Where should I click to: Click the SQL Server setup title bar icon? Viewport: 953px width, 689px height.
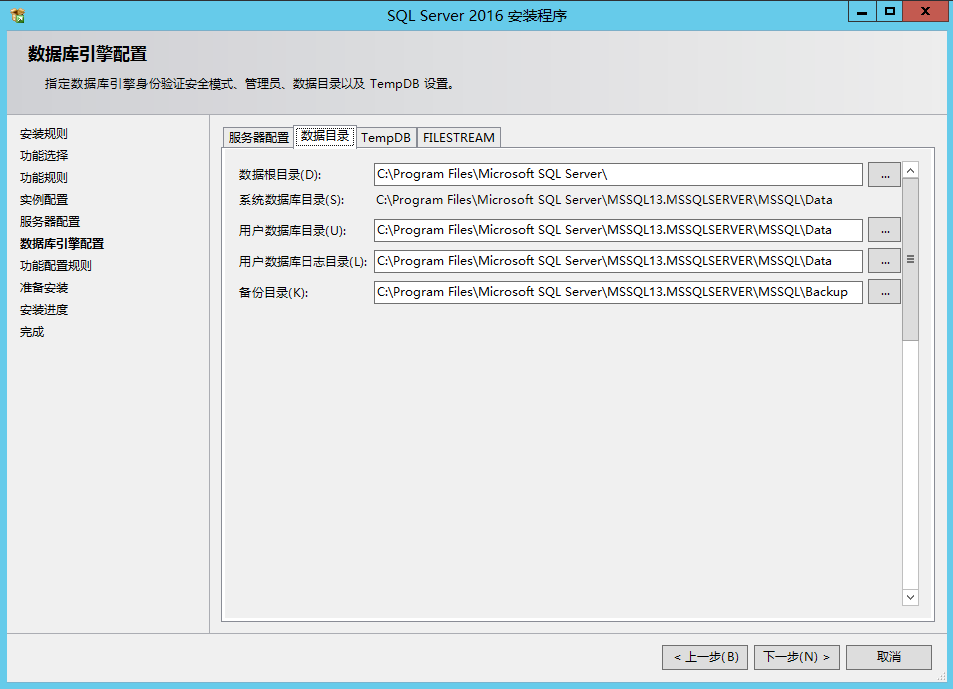coord(18,15)
